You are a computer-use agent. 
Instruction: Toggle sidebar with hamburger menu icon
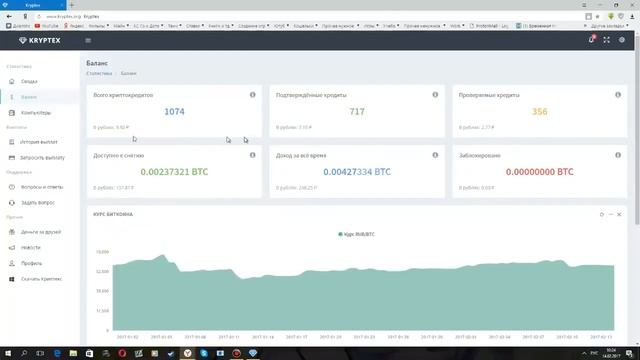coord(88,40)
